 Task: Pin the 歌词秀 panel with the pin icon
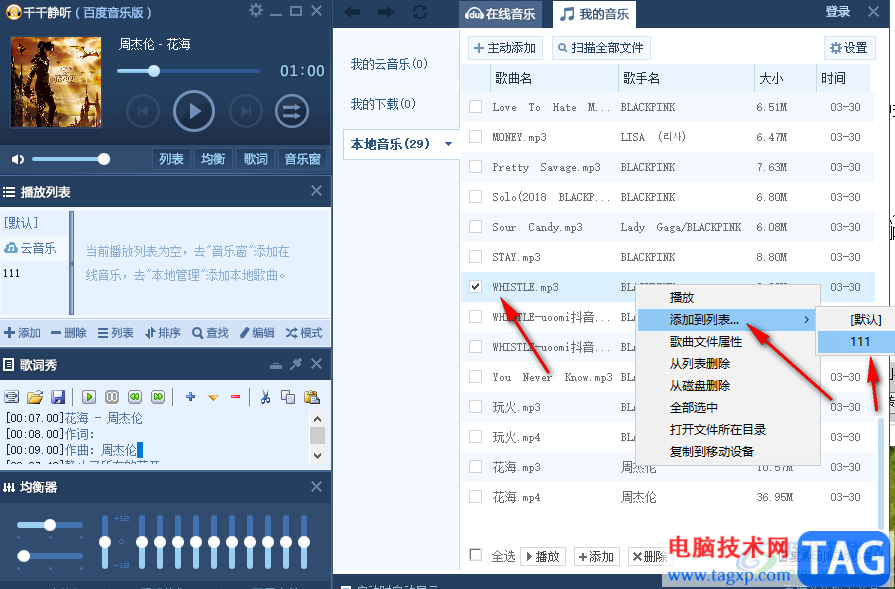click(296, 364)
